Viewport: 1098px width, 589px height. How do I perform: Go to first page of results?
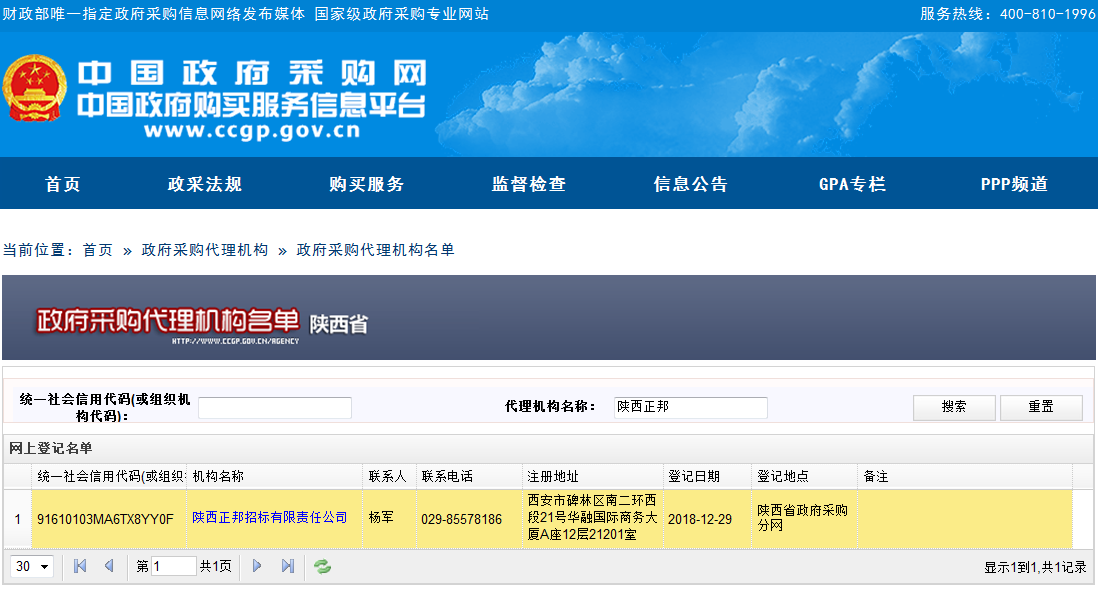click(81, 567)
